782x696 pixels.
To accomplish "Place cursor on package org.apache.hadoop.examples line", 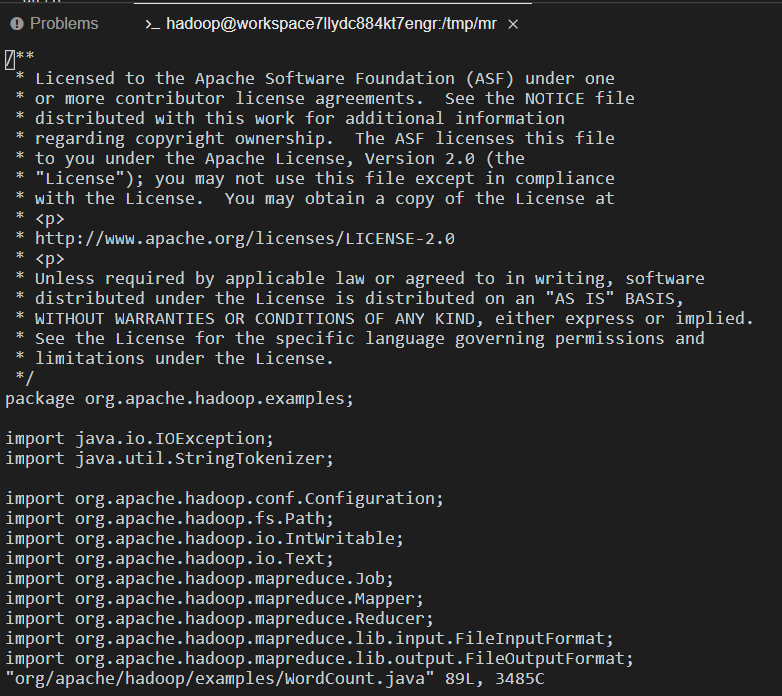I will 180,399.
